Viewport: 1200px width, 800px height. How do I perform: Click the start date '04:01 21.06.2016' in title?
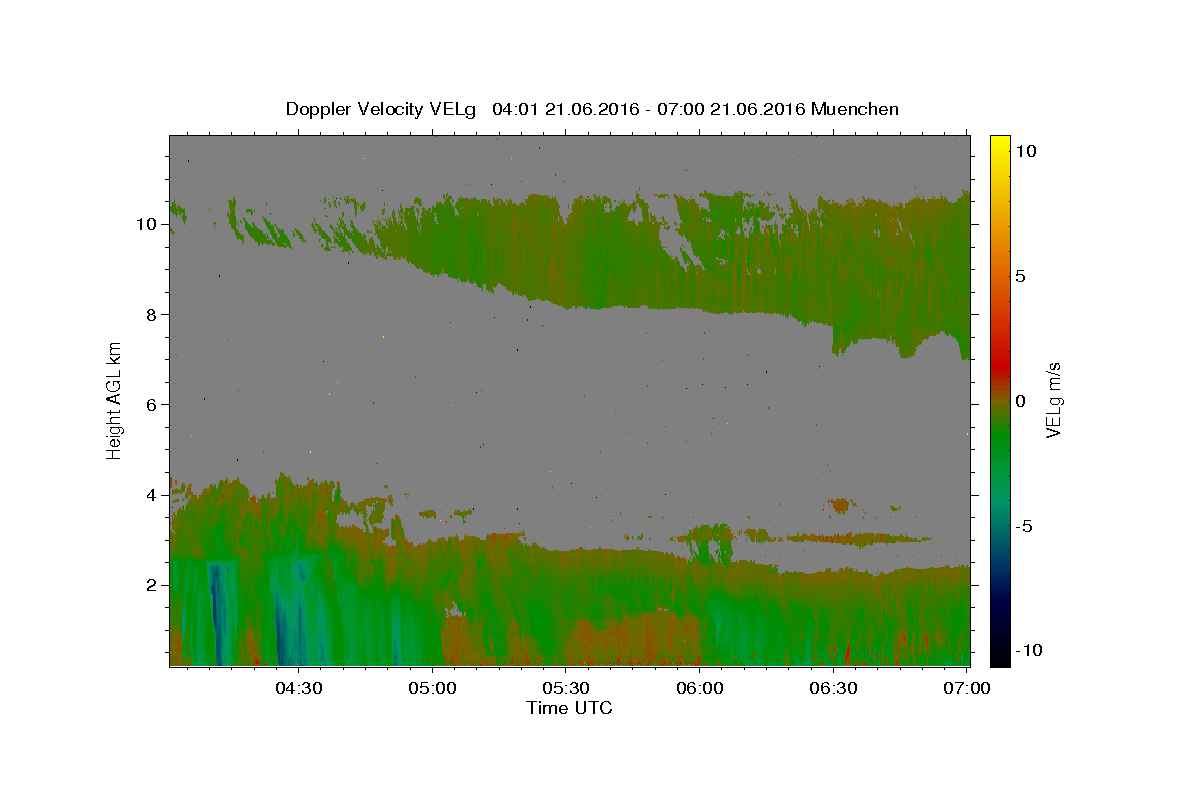(567, 109)
